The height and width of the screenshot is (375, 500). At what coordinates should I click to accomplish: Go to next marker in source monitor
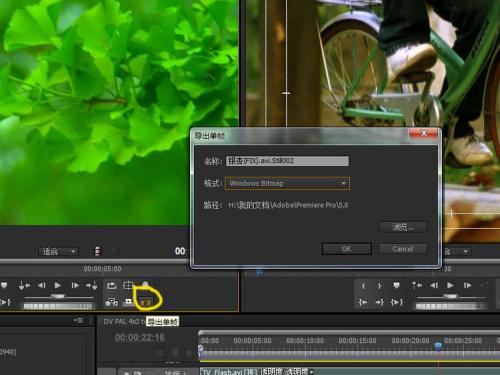coord(92,285)
